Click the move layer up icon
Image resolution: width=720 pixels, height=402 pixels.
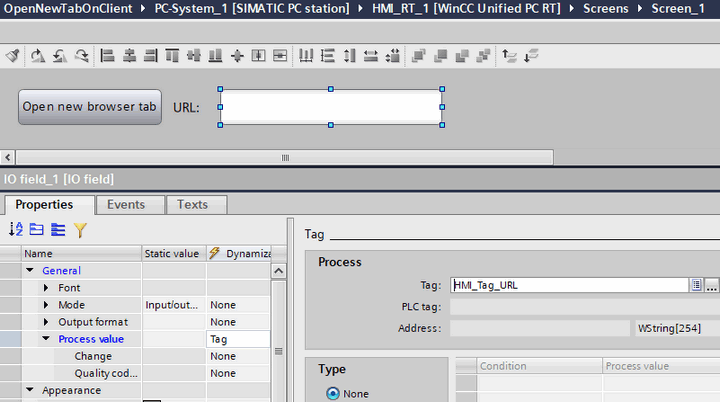coord(509,56)
